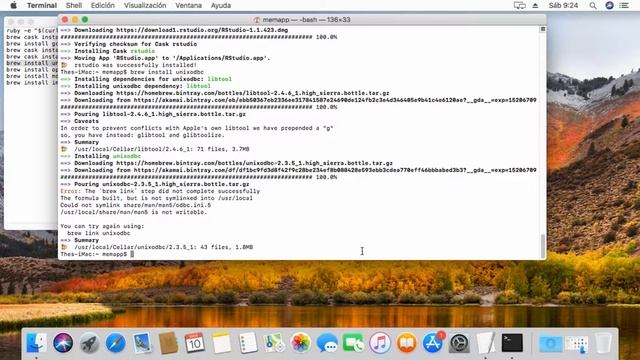Open the Visualización menu

[145, 5]
